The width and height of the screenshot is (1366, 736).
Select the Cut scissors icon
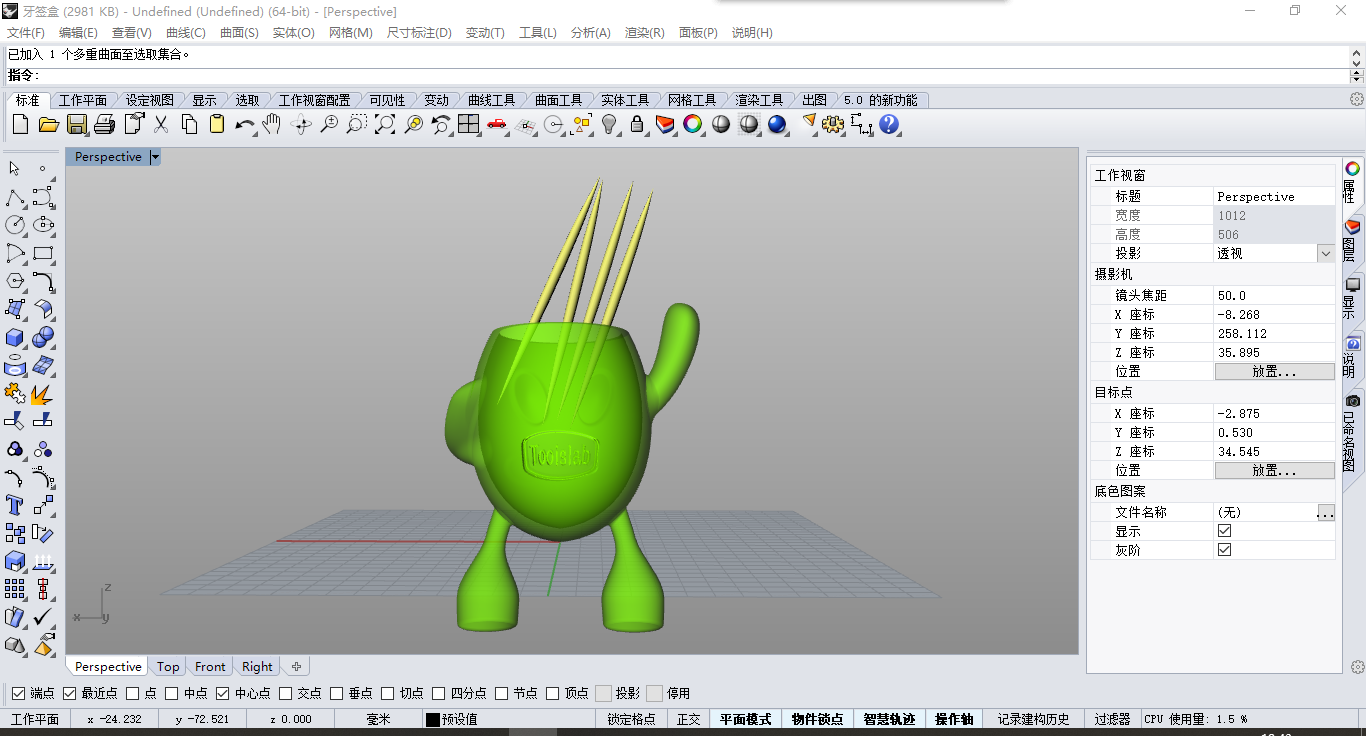161,124
